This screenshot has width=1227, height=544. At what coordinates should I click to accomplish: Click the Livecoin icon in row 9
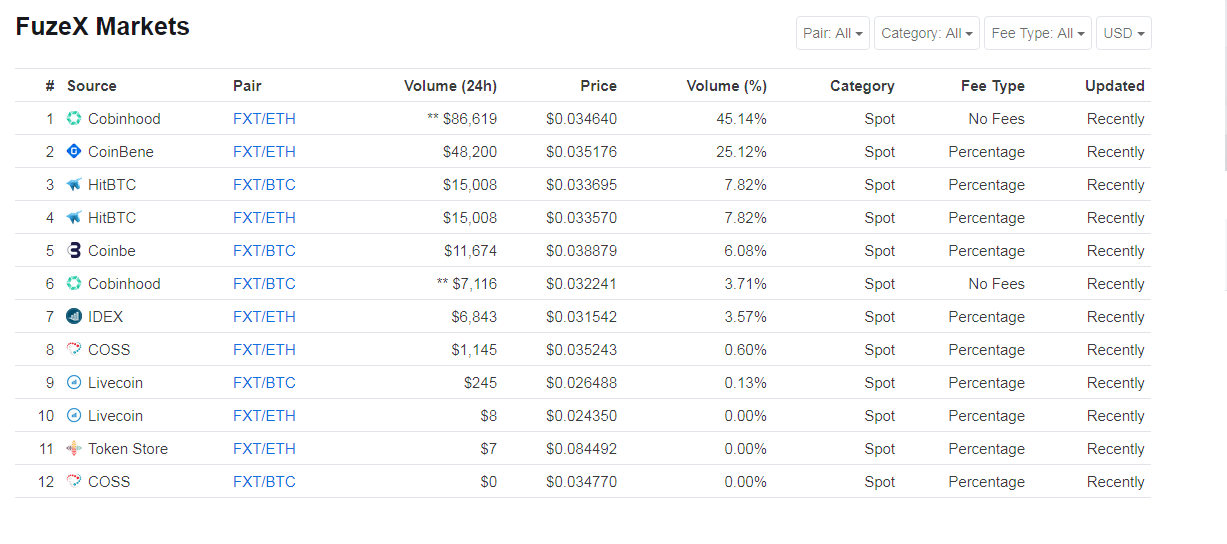point(74,383)
